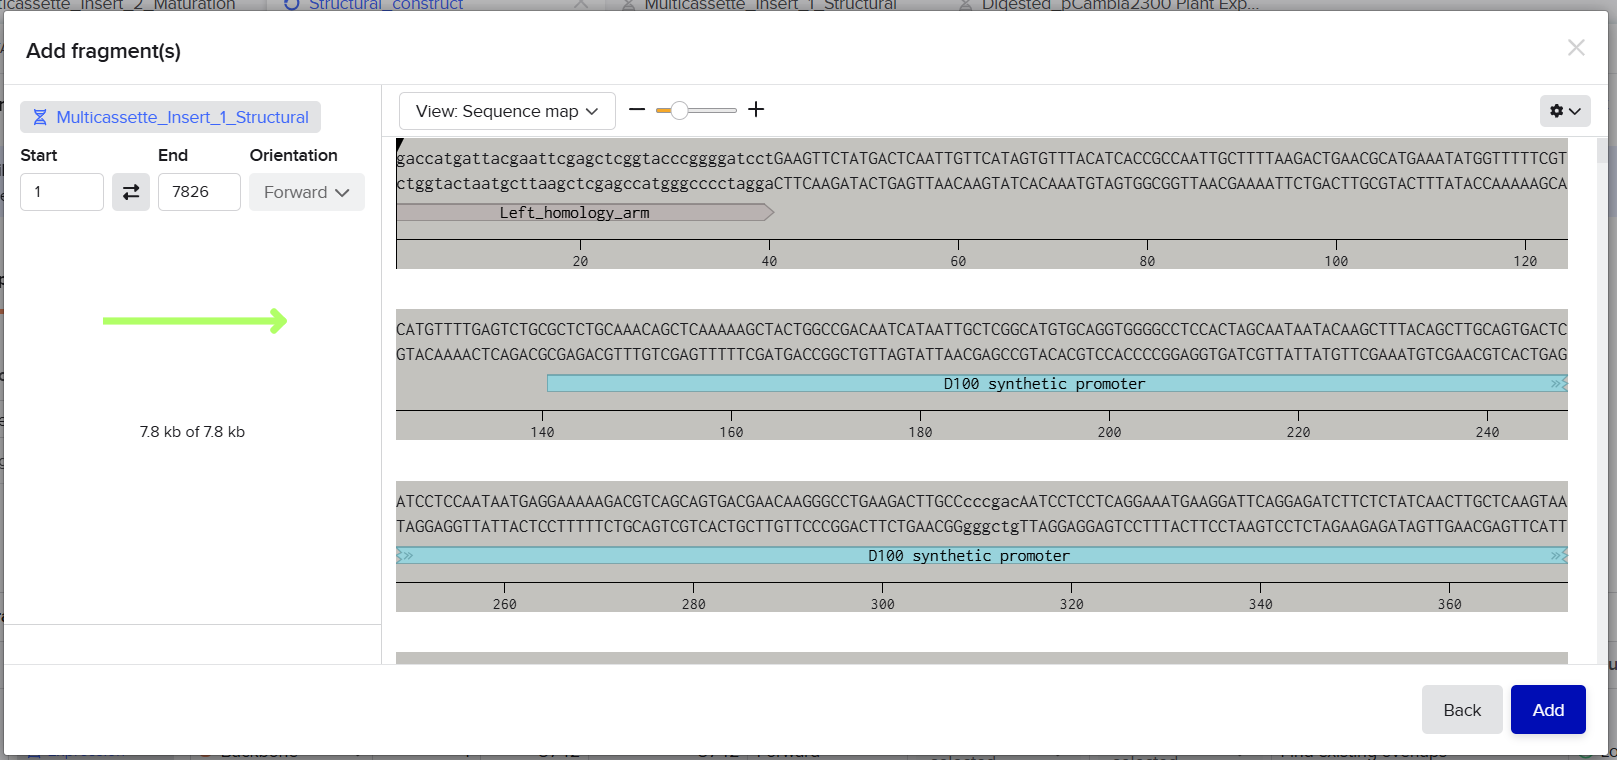
Task: Close the Add fragment(s) dialog
Action: coord(1576,48)
